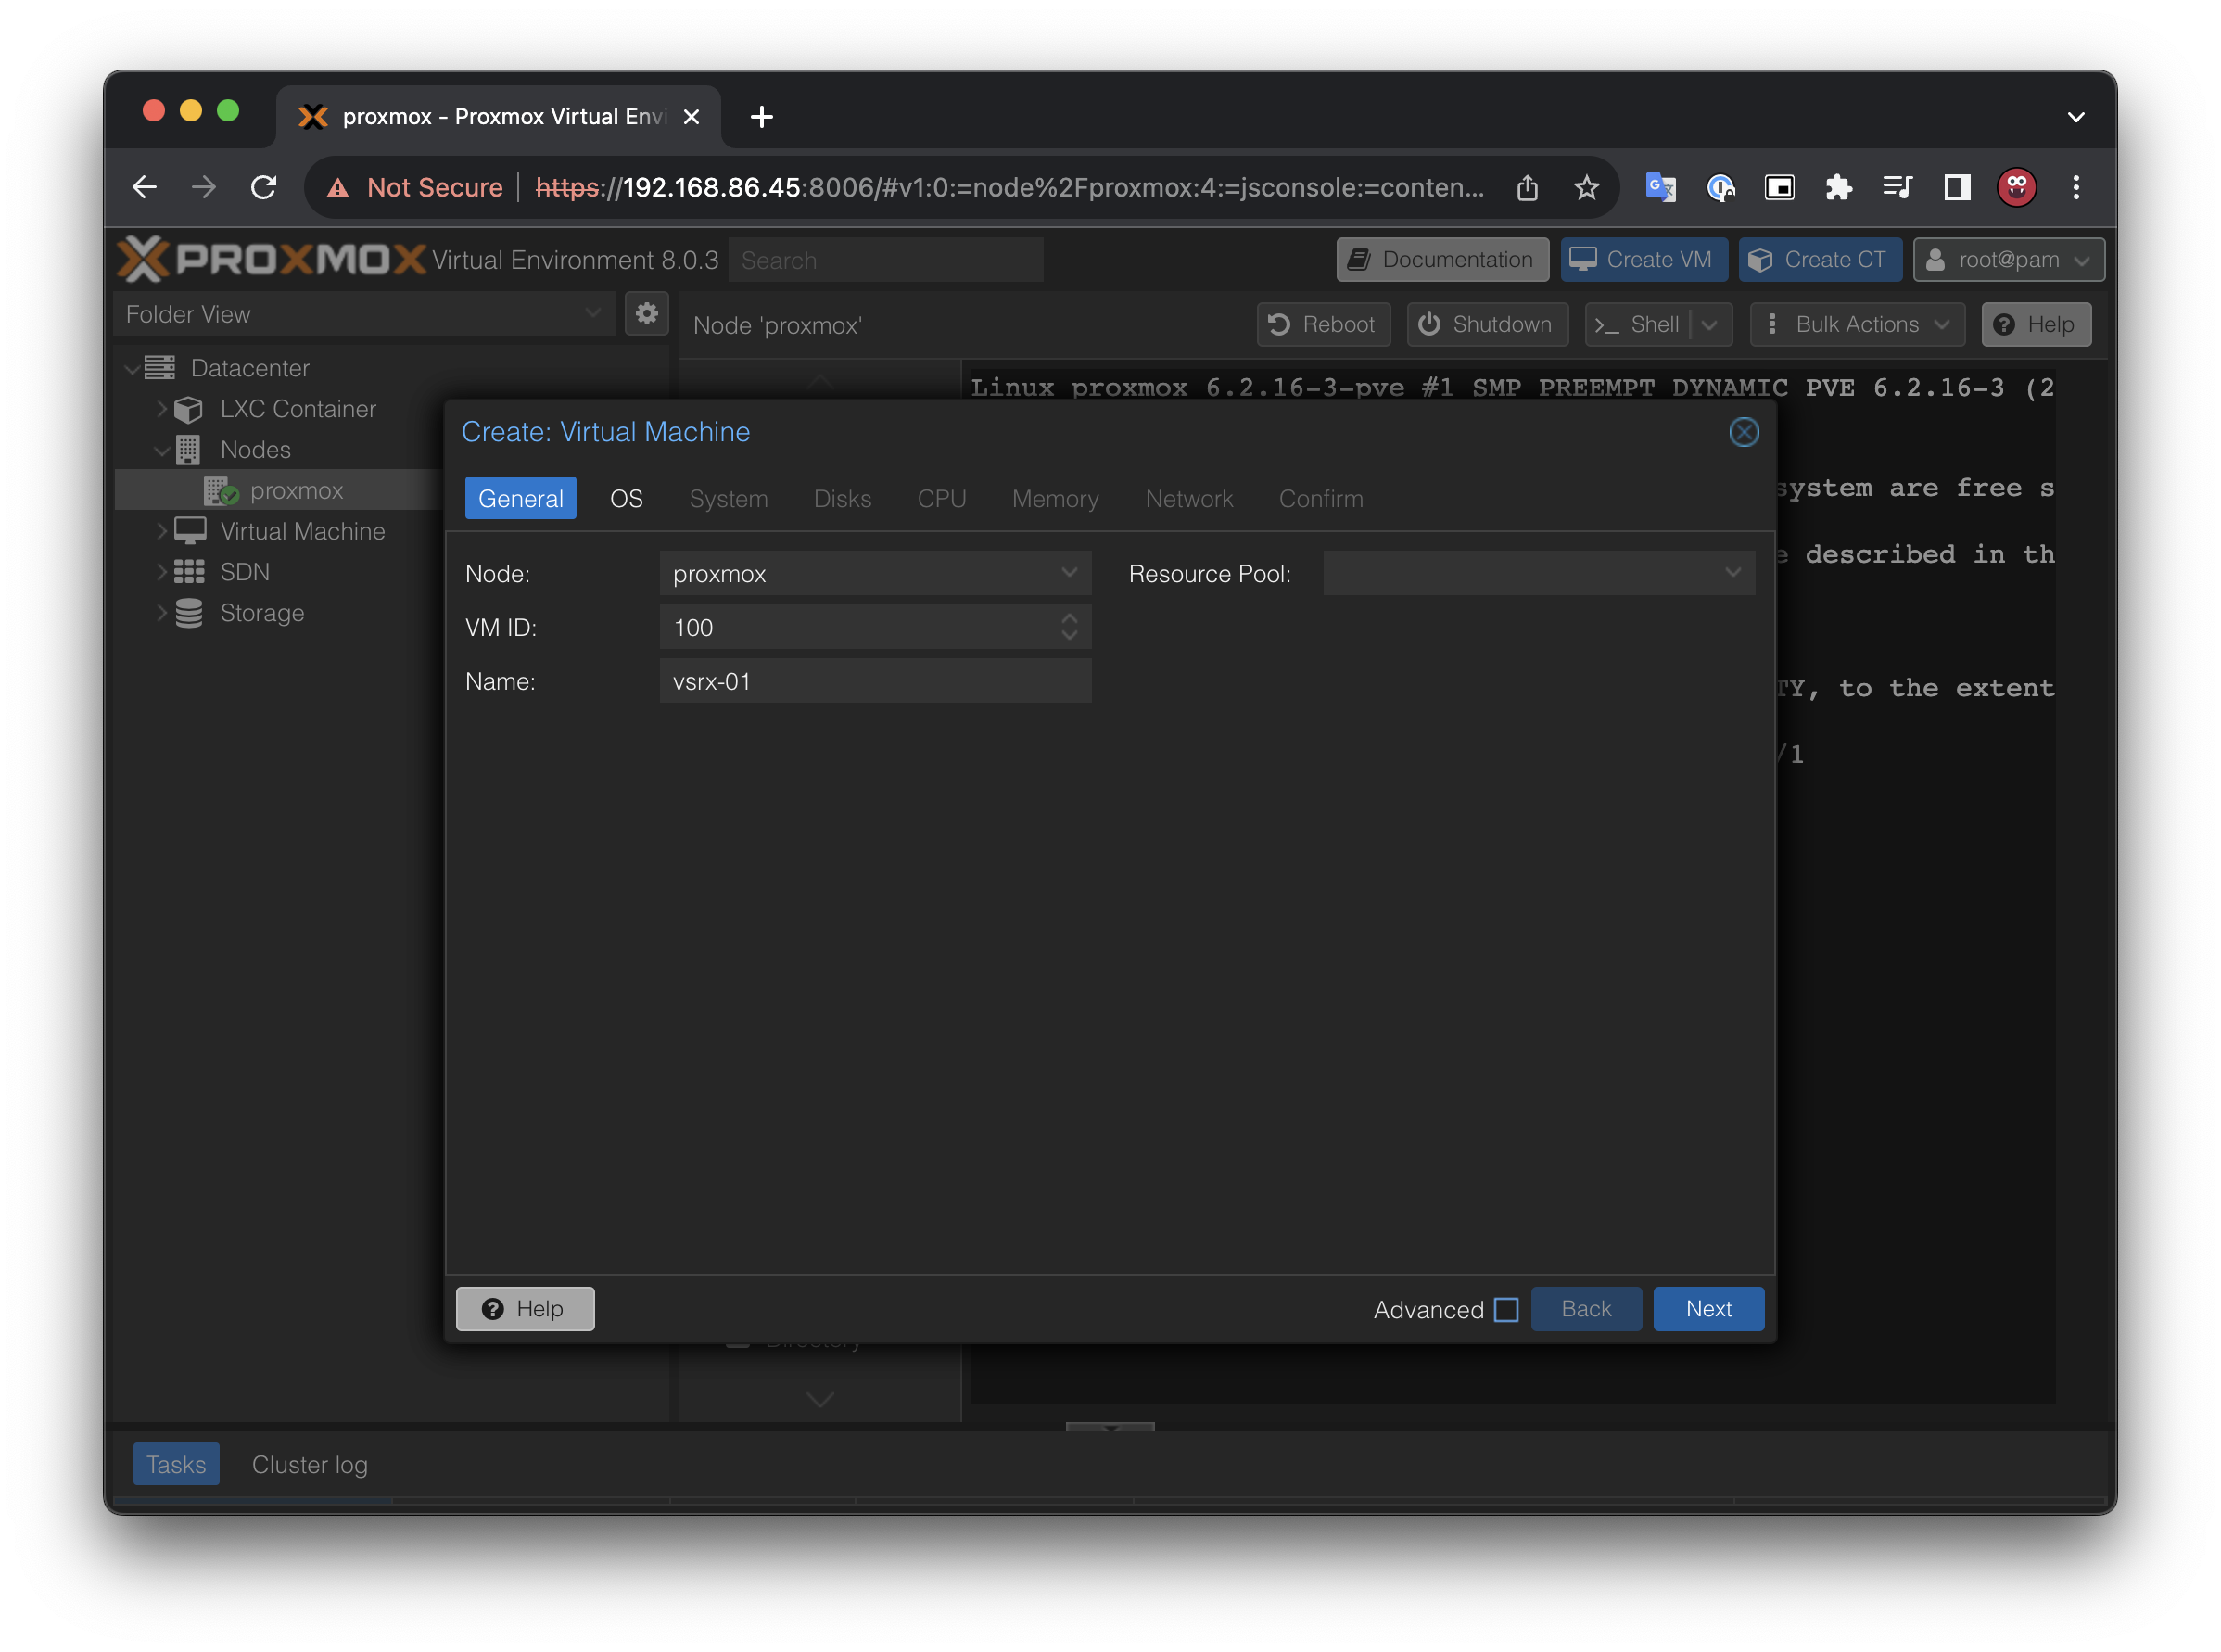
Task: Open the Chrome extensions puzzle icon
Action: [x=1838, y=187]
